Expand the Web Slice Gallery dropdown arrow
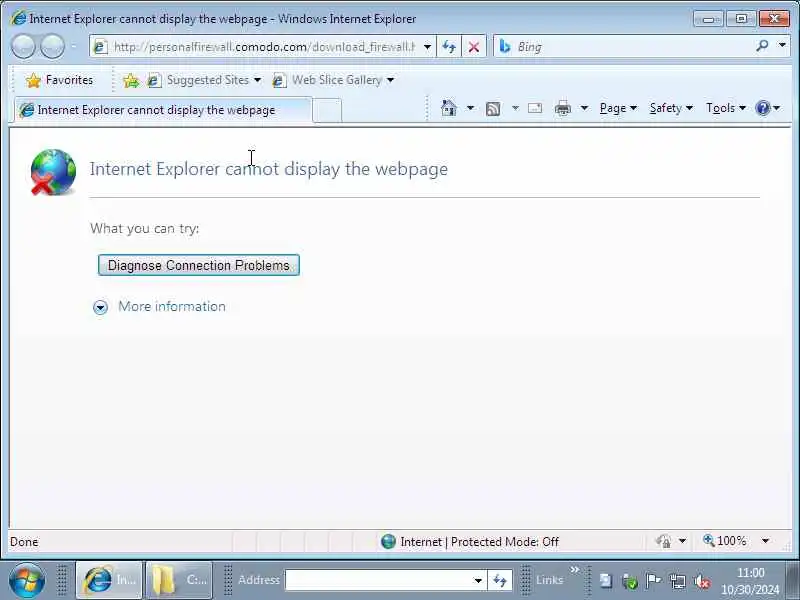Viewport: 800px width, 600px height. [x=390, y=80]
